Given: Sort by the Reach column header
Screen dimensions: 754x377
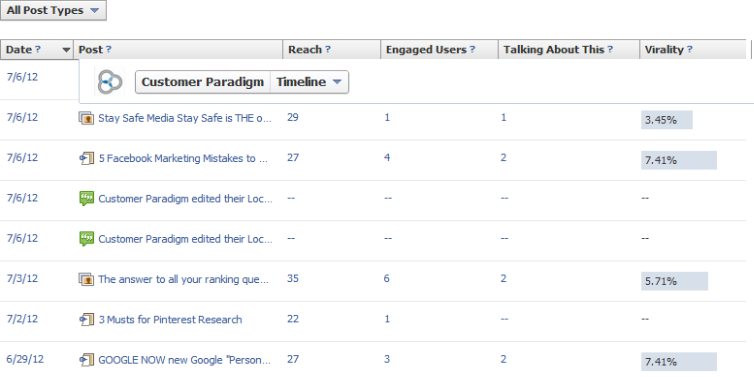Looking at the screenshot, I should coord(331,50).
